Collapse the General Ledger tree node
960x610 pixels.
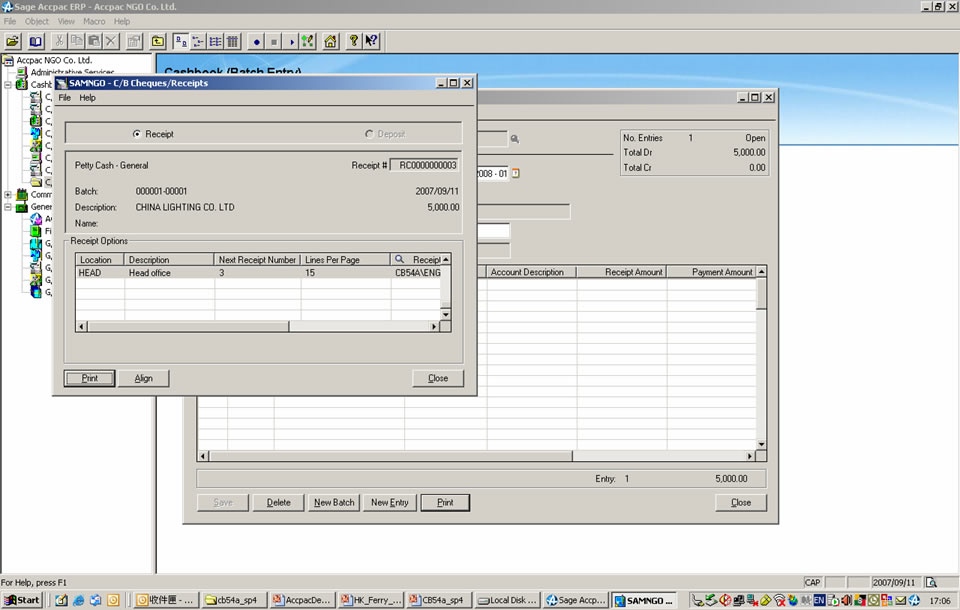8,207
